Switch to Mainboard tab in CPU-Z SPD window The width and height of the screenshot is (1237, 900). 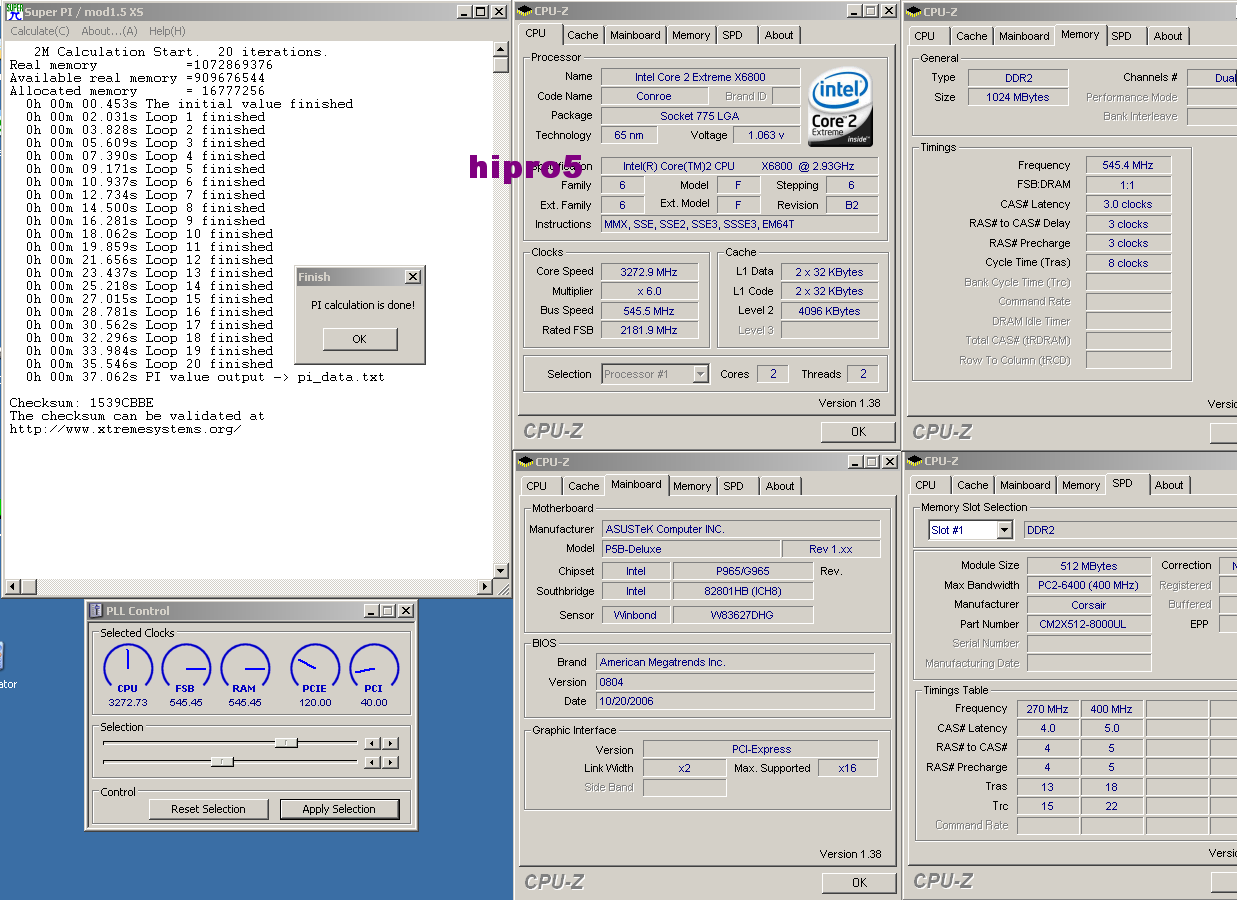pyautogui.click(x=1025, y=485)
